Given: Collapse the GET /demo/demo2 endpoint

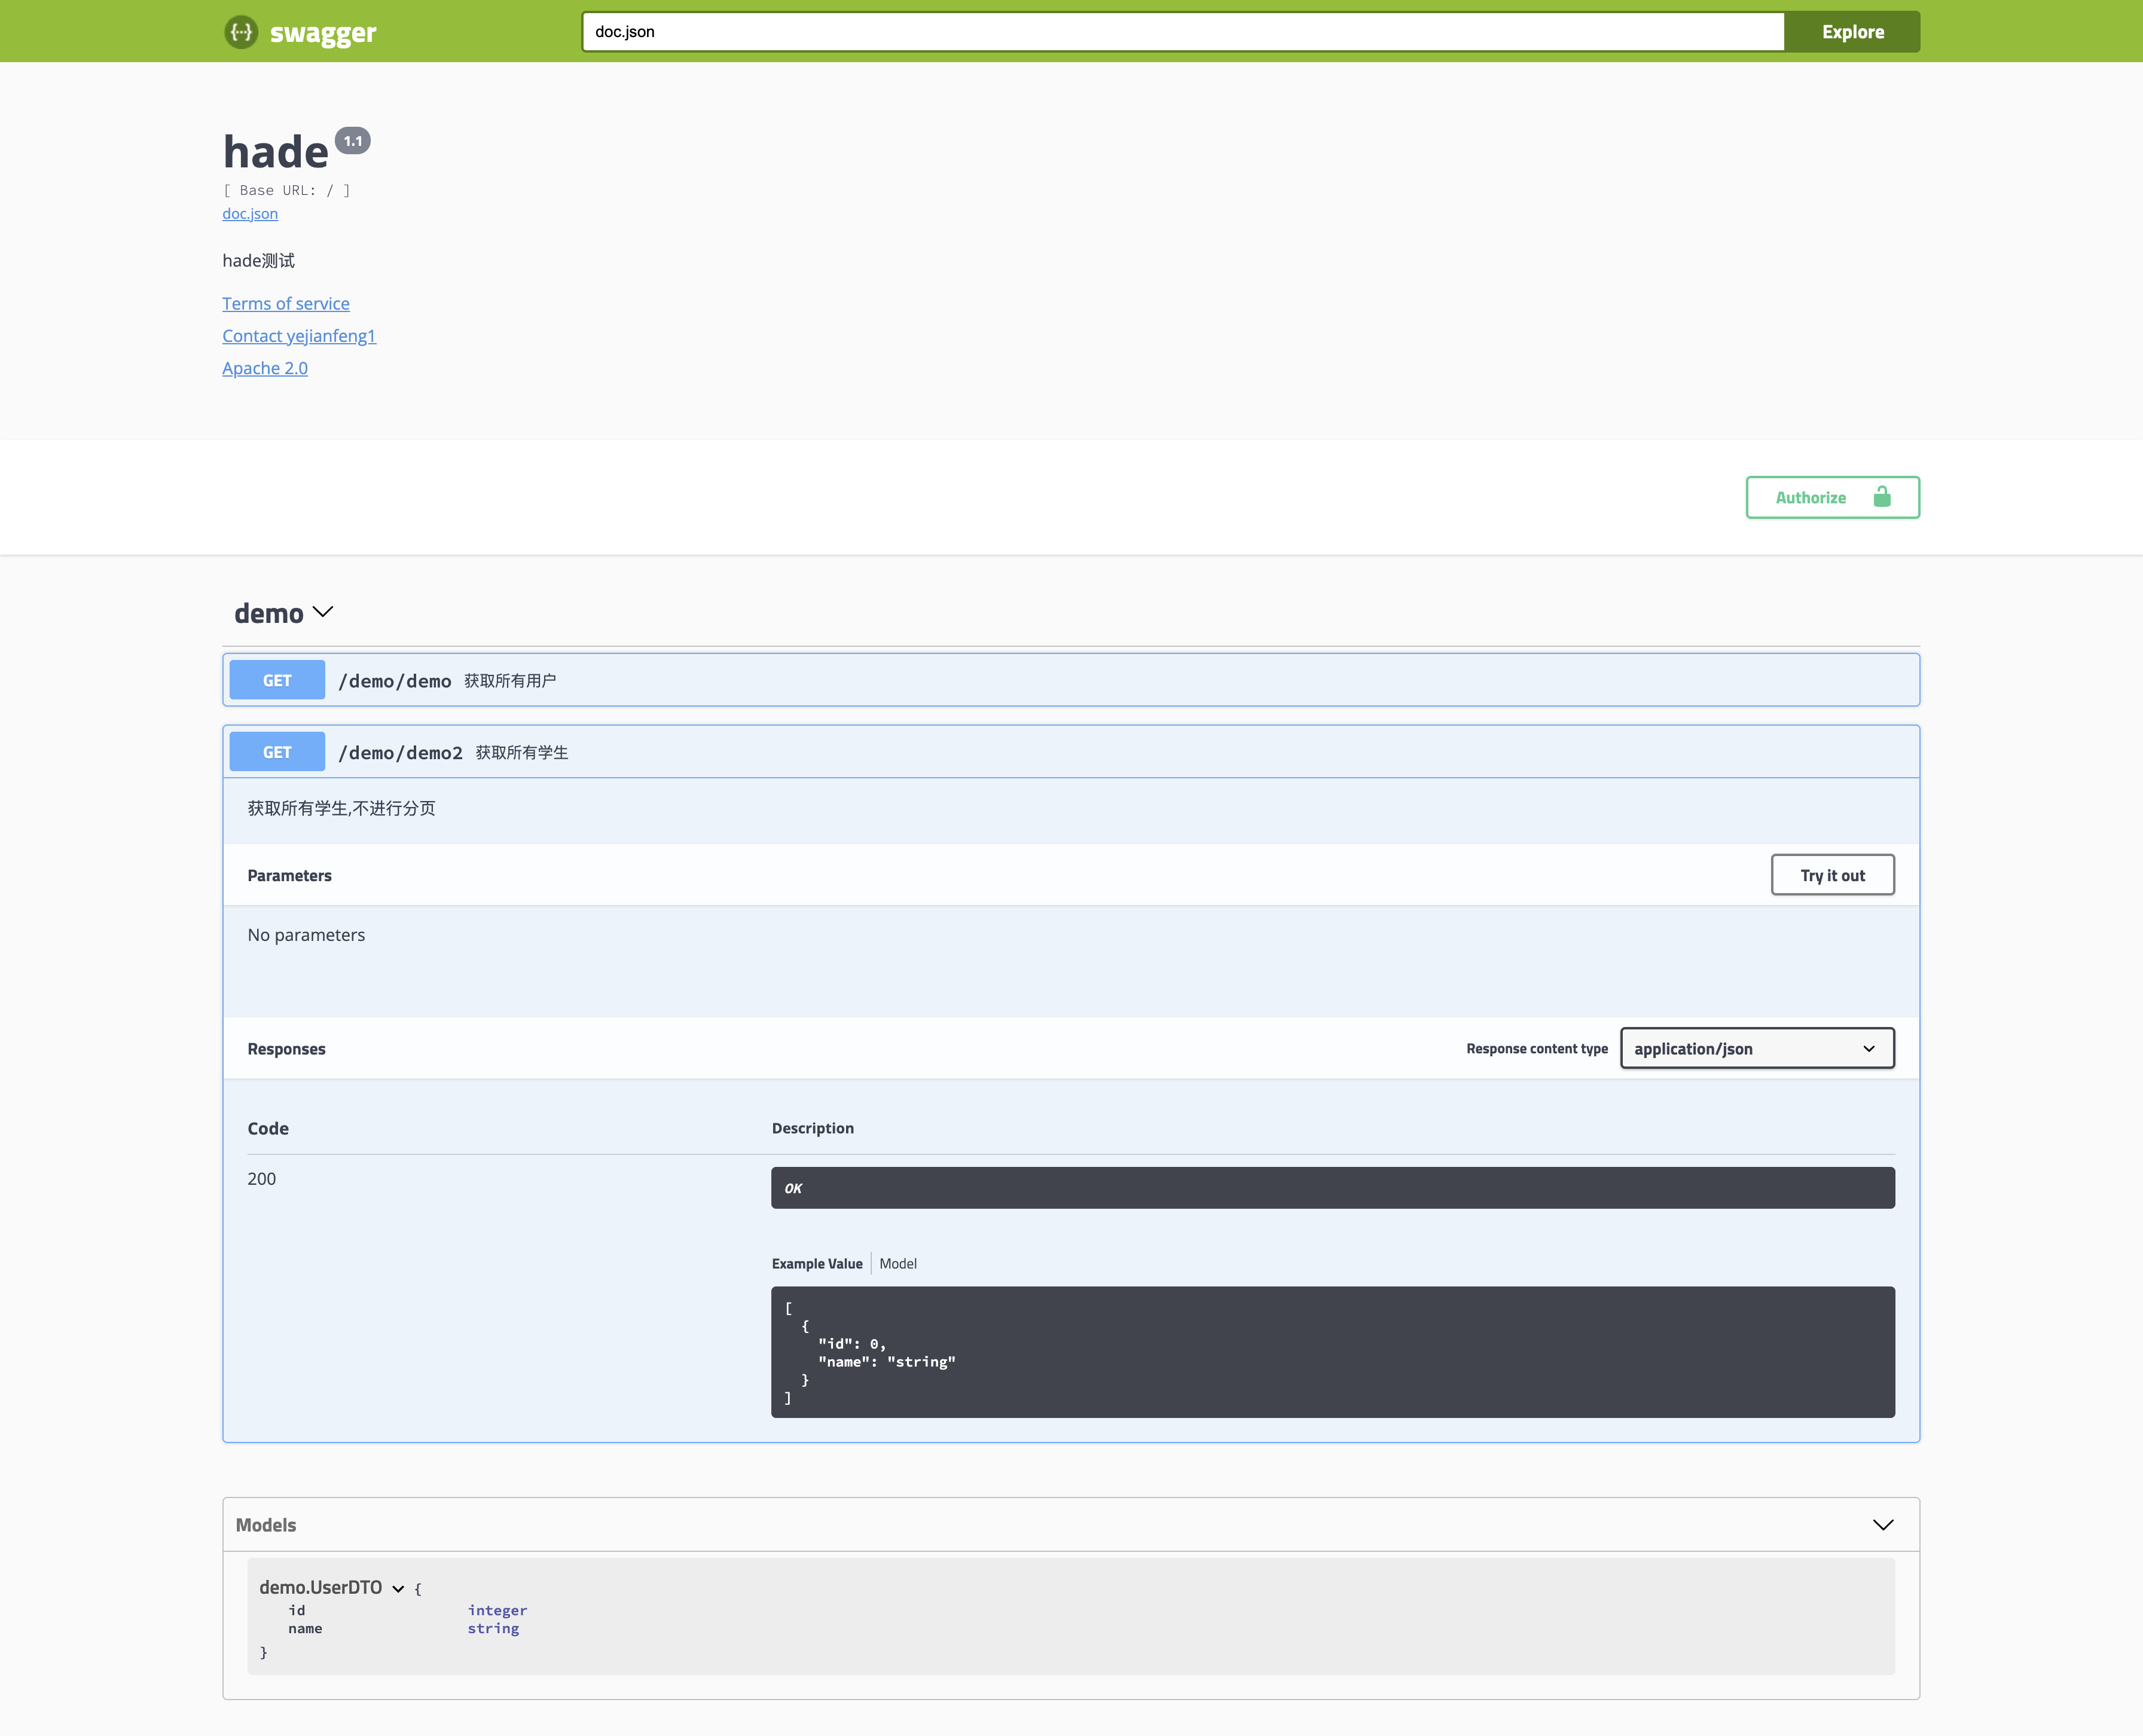Looking at the screenshot, I should click(x=1071, y=752).
